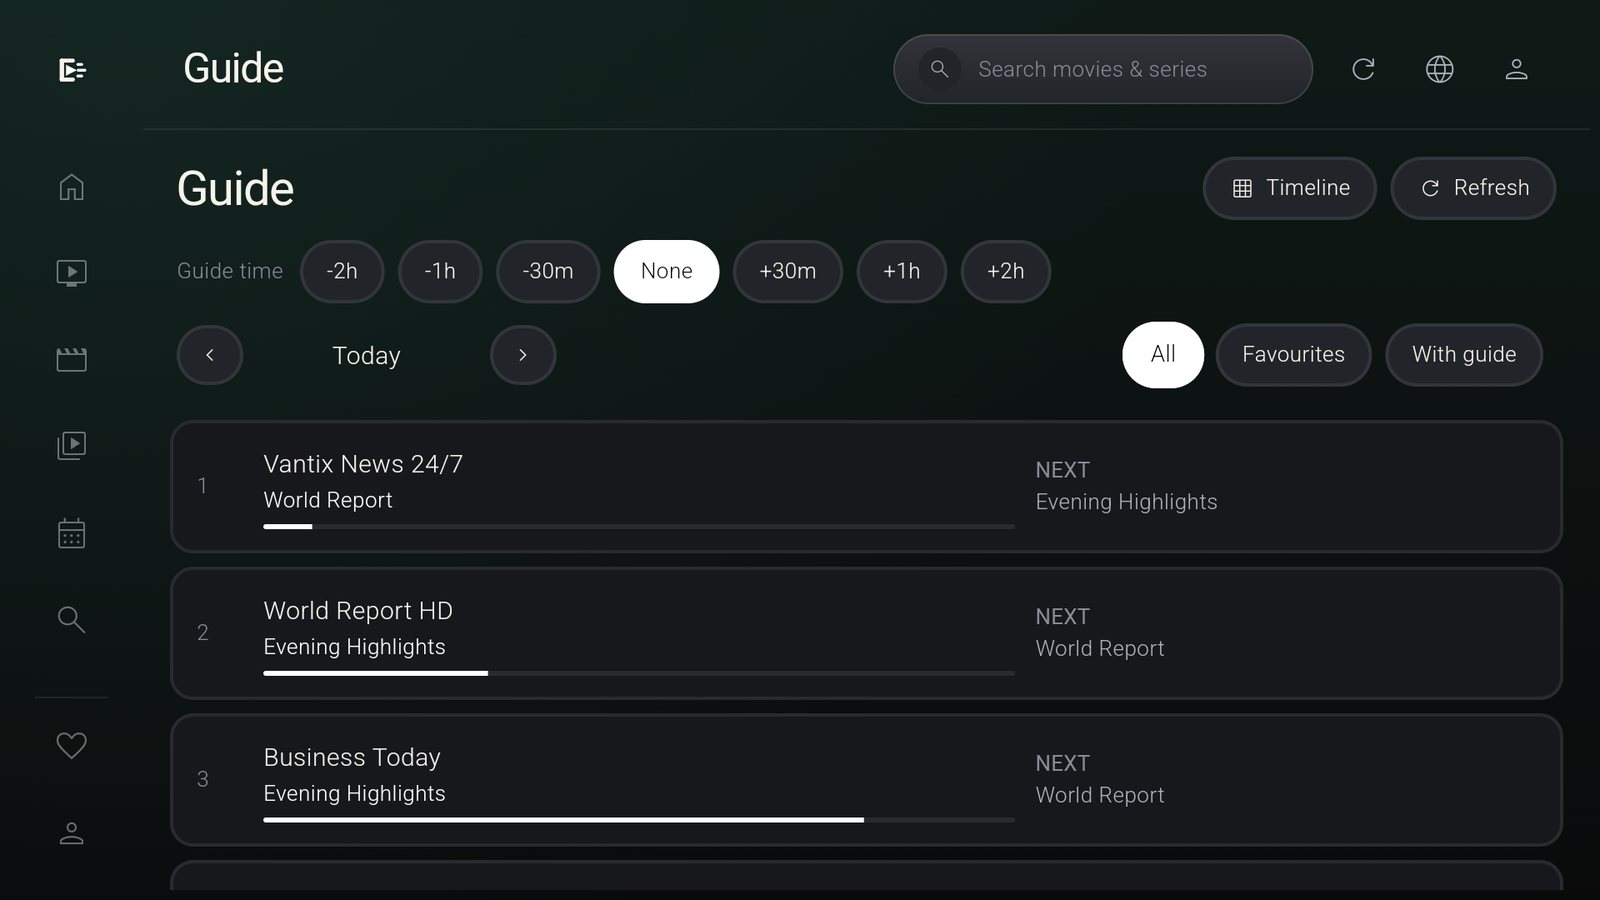Open Search from the sidebar

point(71,619)
